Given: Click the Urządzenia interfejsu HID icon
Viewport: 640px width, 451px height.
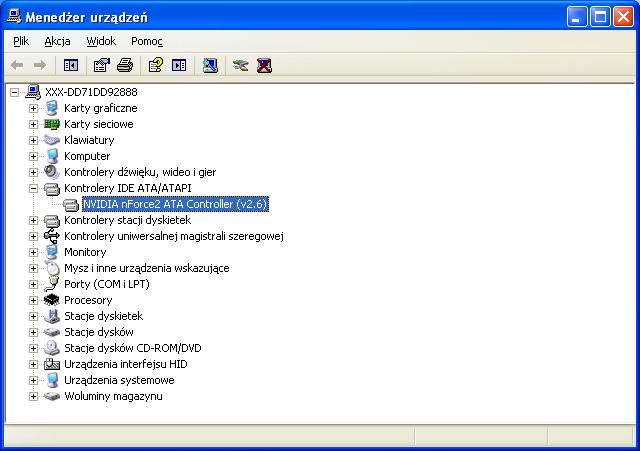Looking at the screenshot, I should coord(52,364).
